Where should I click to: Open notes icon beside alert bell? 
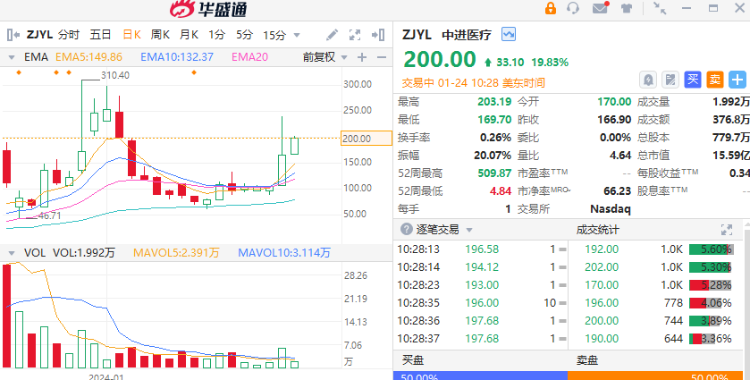[x=671, y=79]
